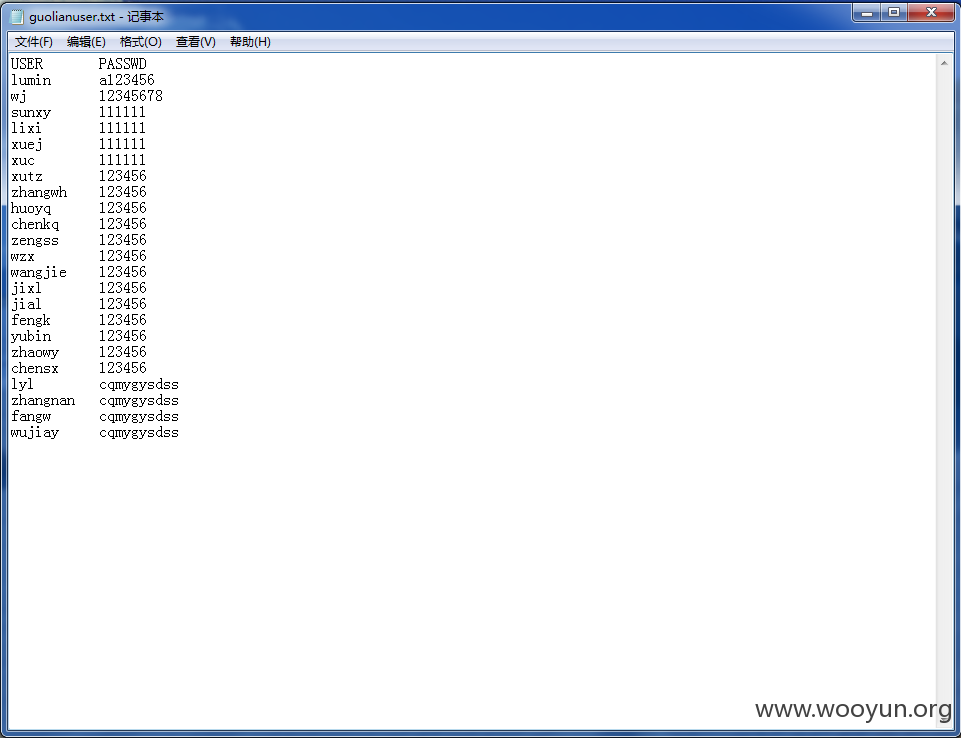Click 123456 in the zengss row
The image size is (961, 738).
[x=123, y=240]
